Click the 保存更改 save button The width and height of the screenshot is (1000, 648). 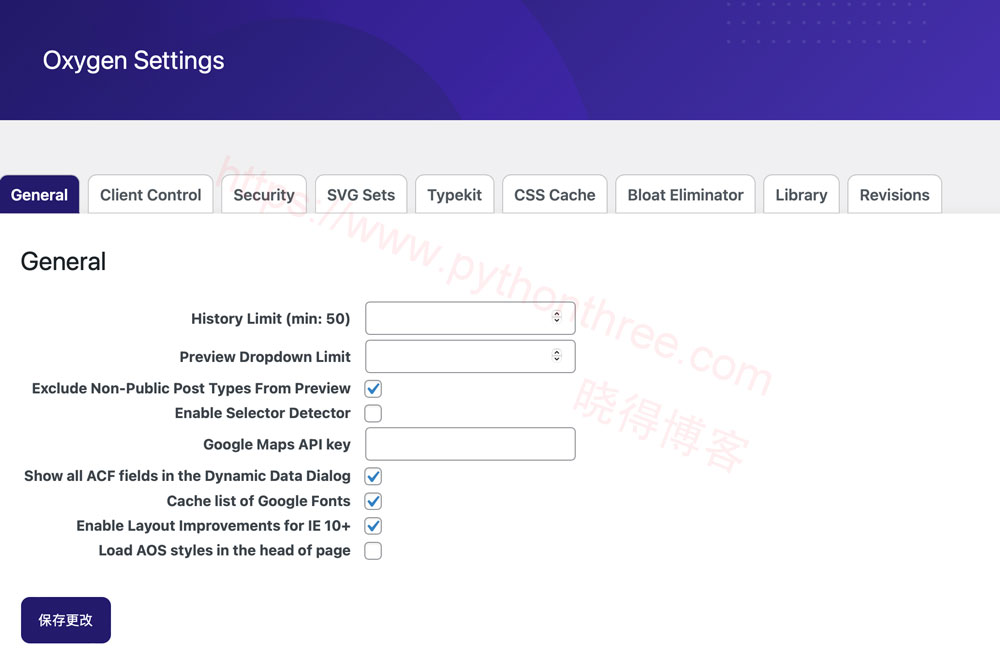(66, 620)
